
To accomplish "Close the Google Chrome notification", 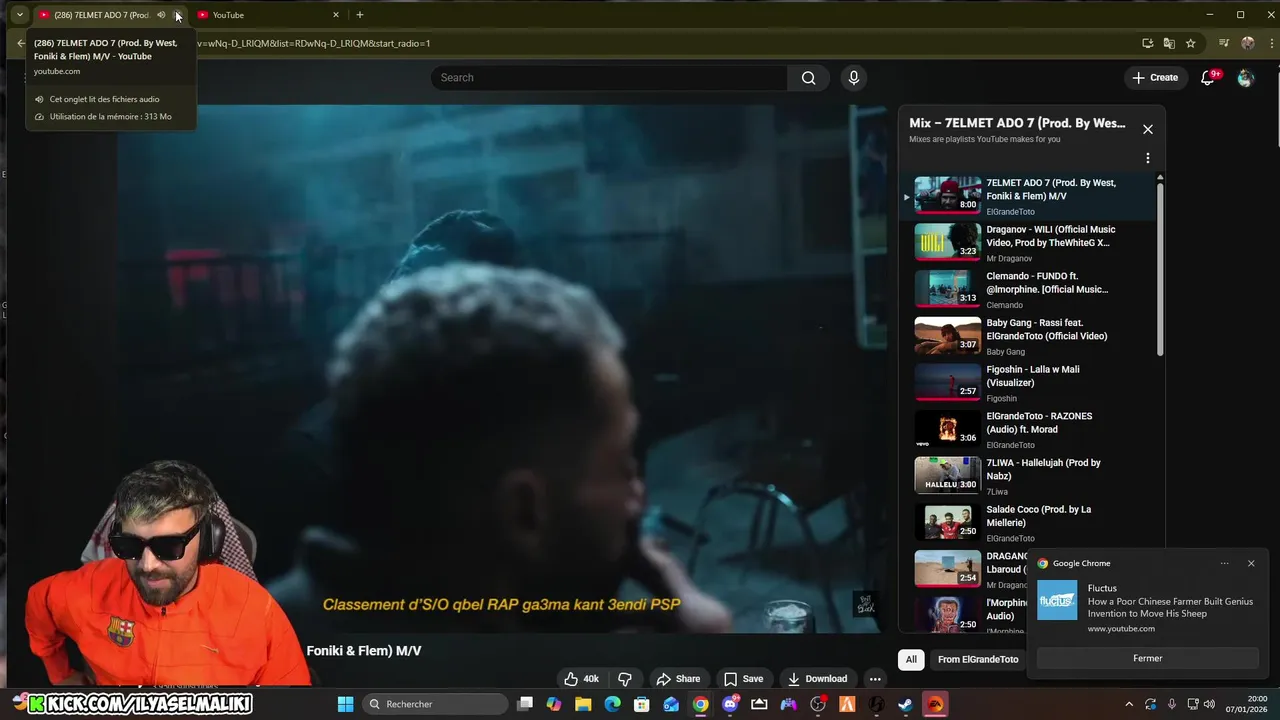I will (x=1251, y=563).
